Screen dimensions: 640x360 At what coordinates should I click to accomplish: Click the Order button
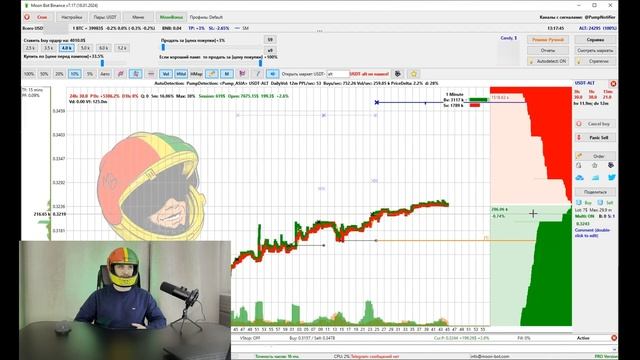pos(595,156)
